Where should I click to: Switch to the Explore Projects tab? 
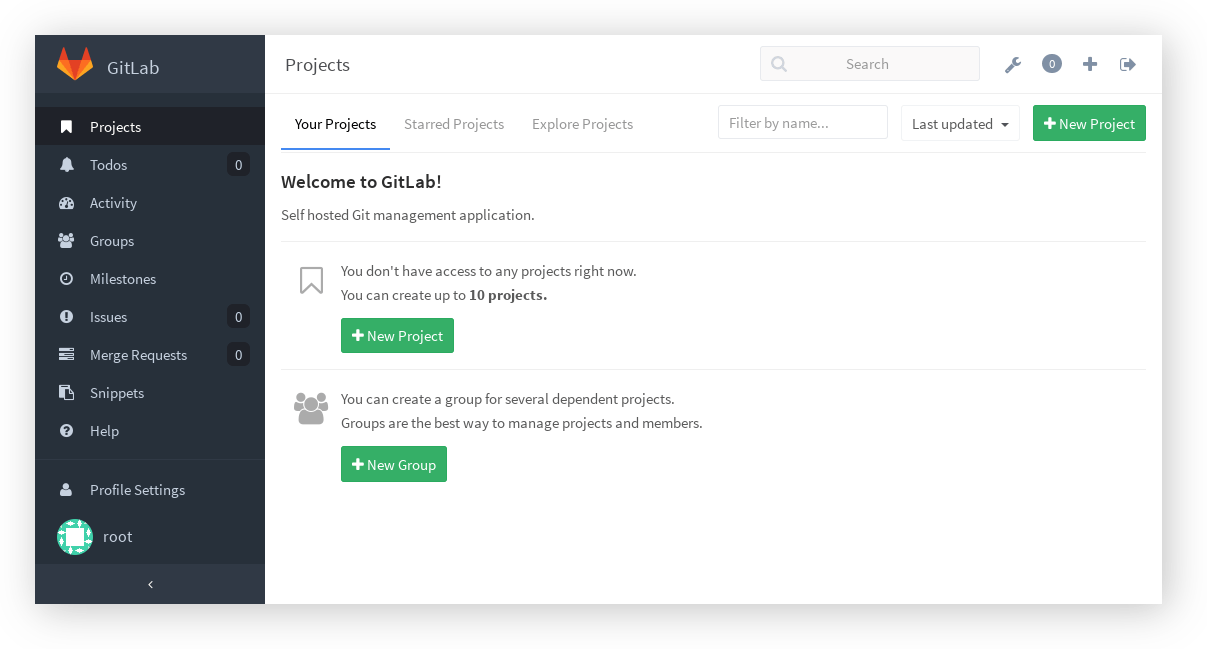click(x=582, y=124)
